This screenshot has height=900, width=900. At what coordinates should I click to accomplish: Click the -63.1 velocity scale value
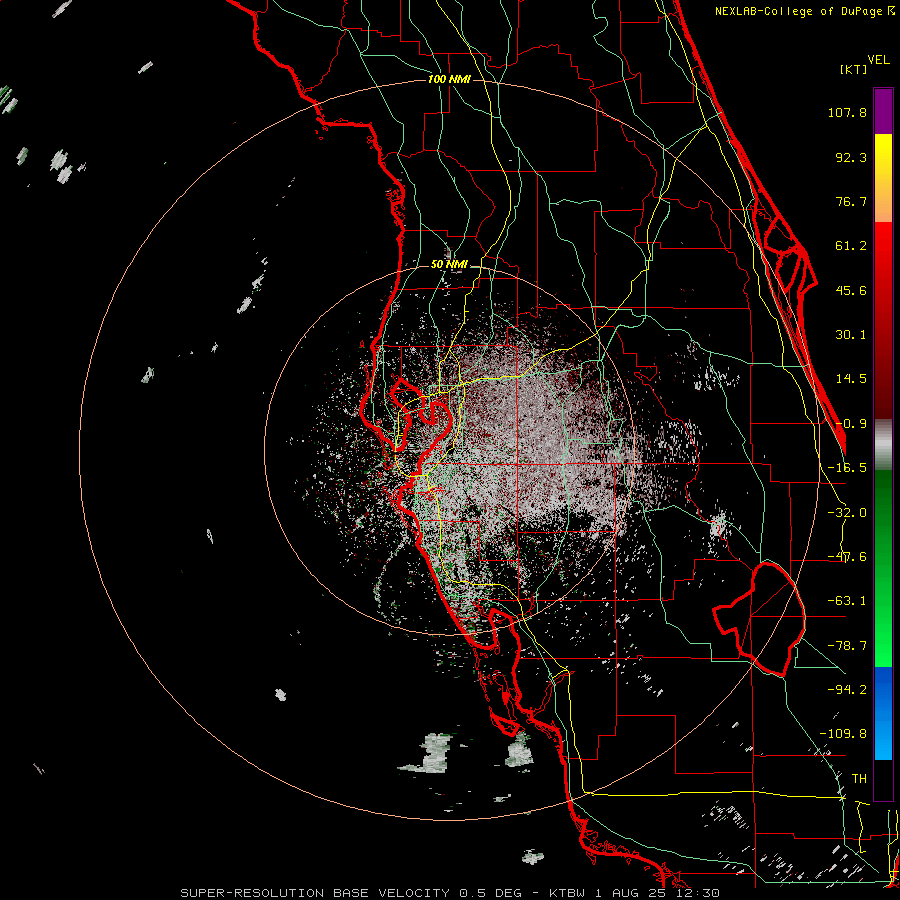[847, 601]
